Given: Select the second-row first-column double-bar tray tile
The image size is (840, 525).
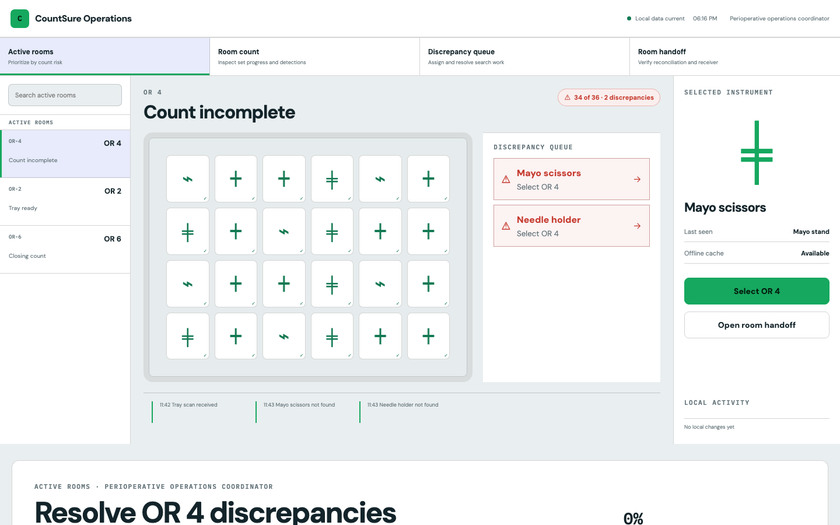Looking at the screenshot, I should click(x=188, y=231).
